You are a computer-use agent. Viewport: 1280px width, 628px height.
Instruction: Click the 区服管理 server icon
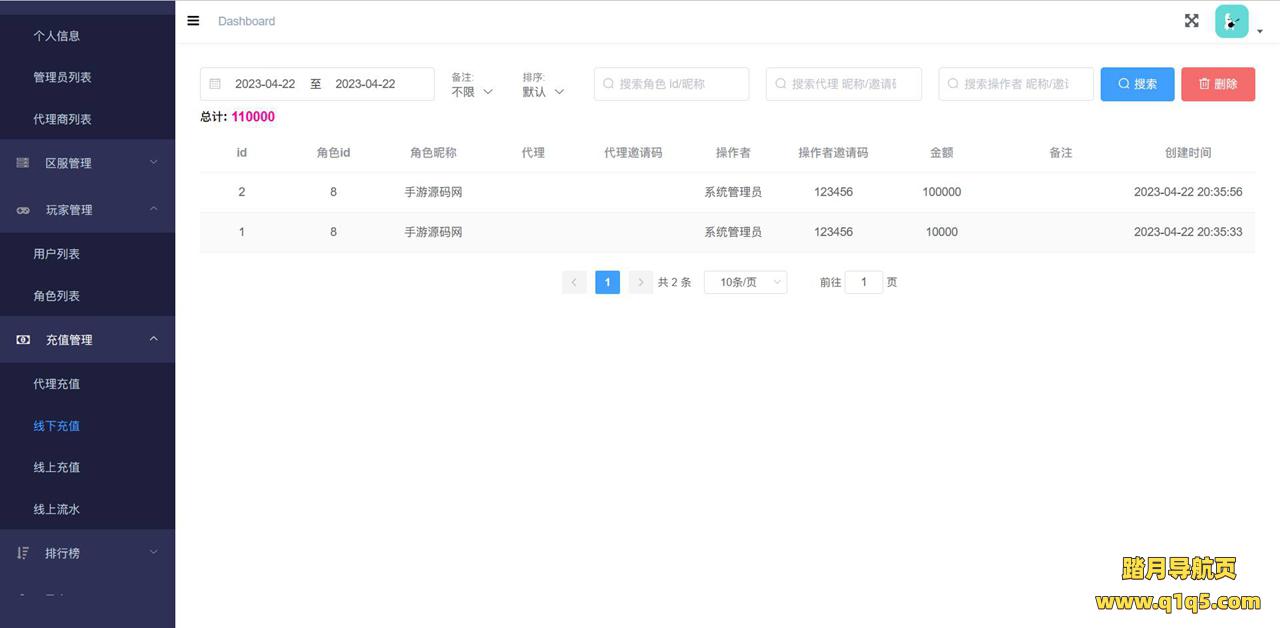[23, 163]
